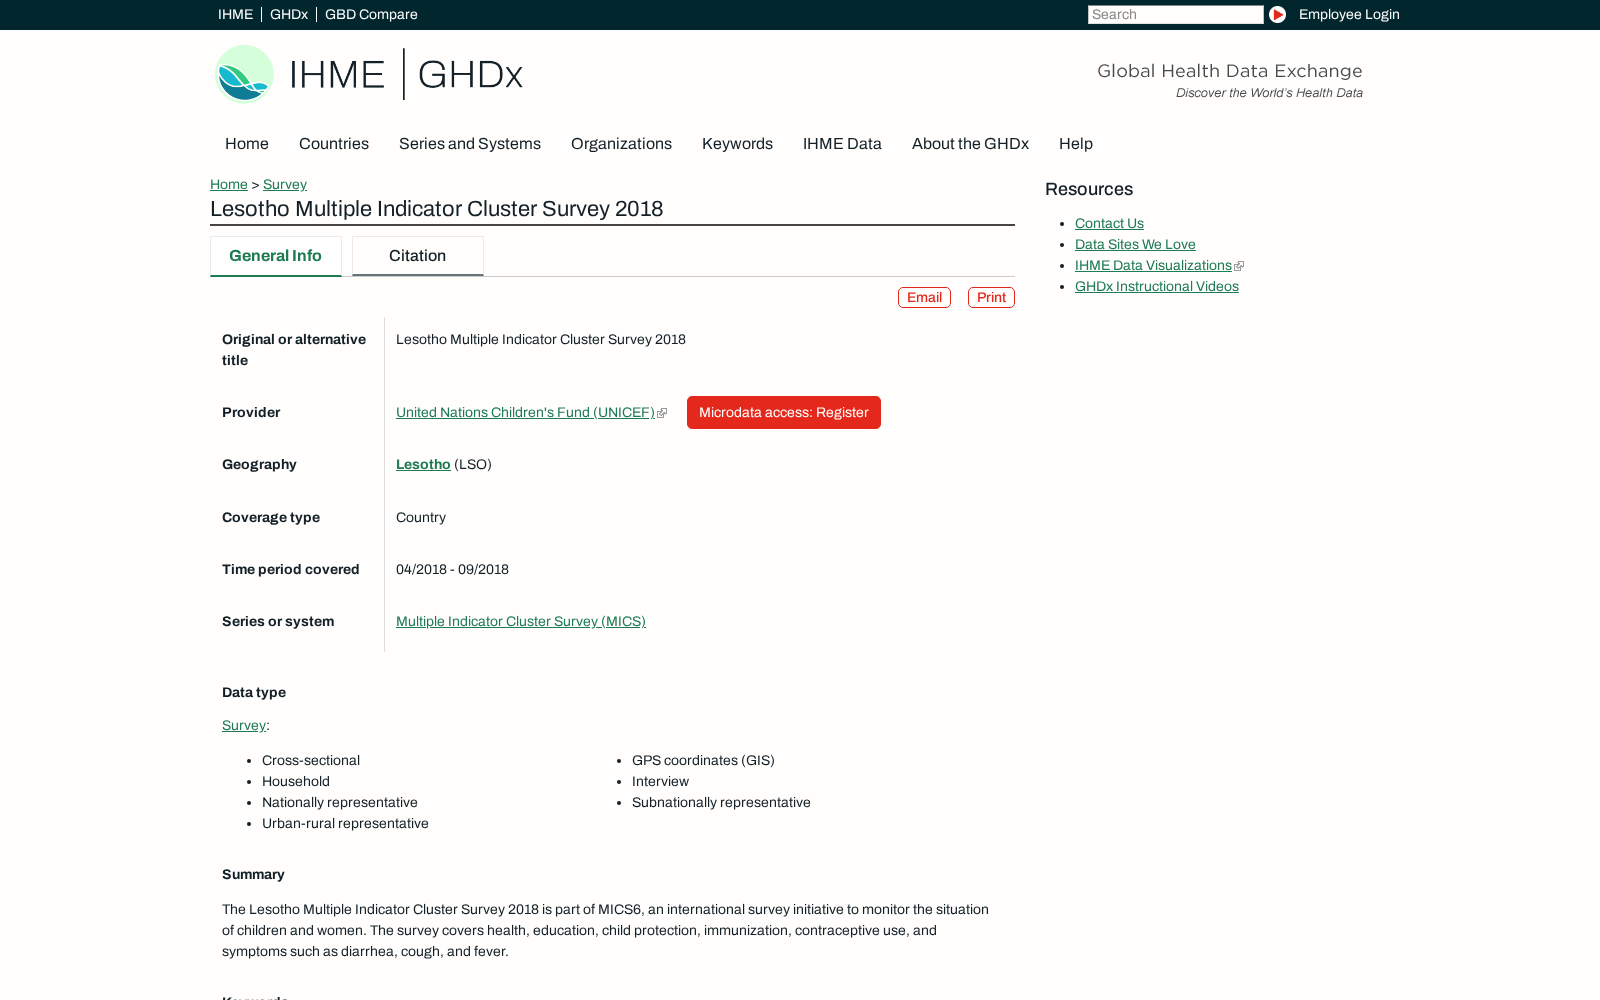Click the Data type section heading
Viewport: 1600px width, 1000px height.
click(x=254, y=693)
